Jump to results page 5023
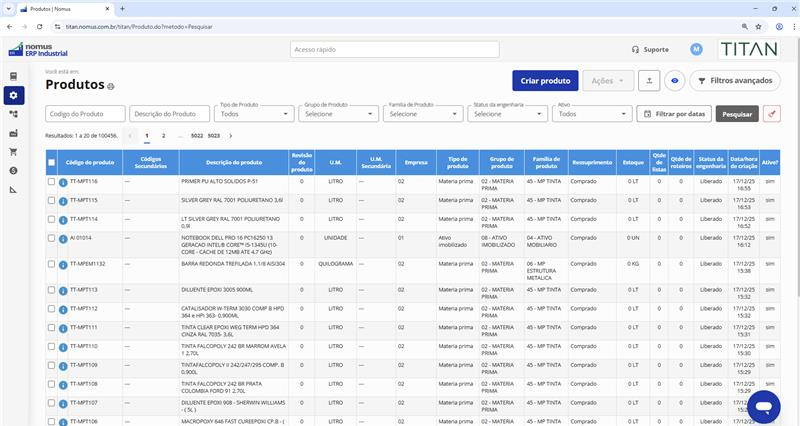 [213, 134]
